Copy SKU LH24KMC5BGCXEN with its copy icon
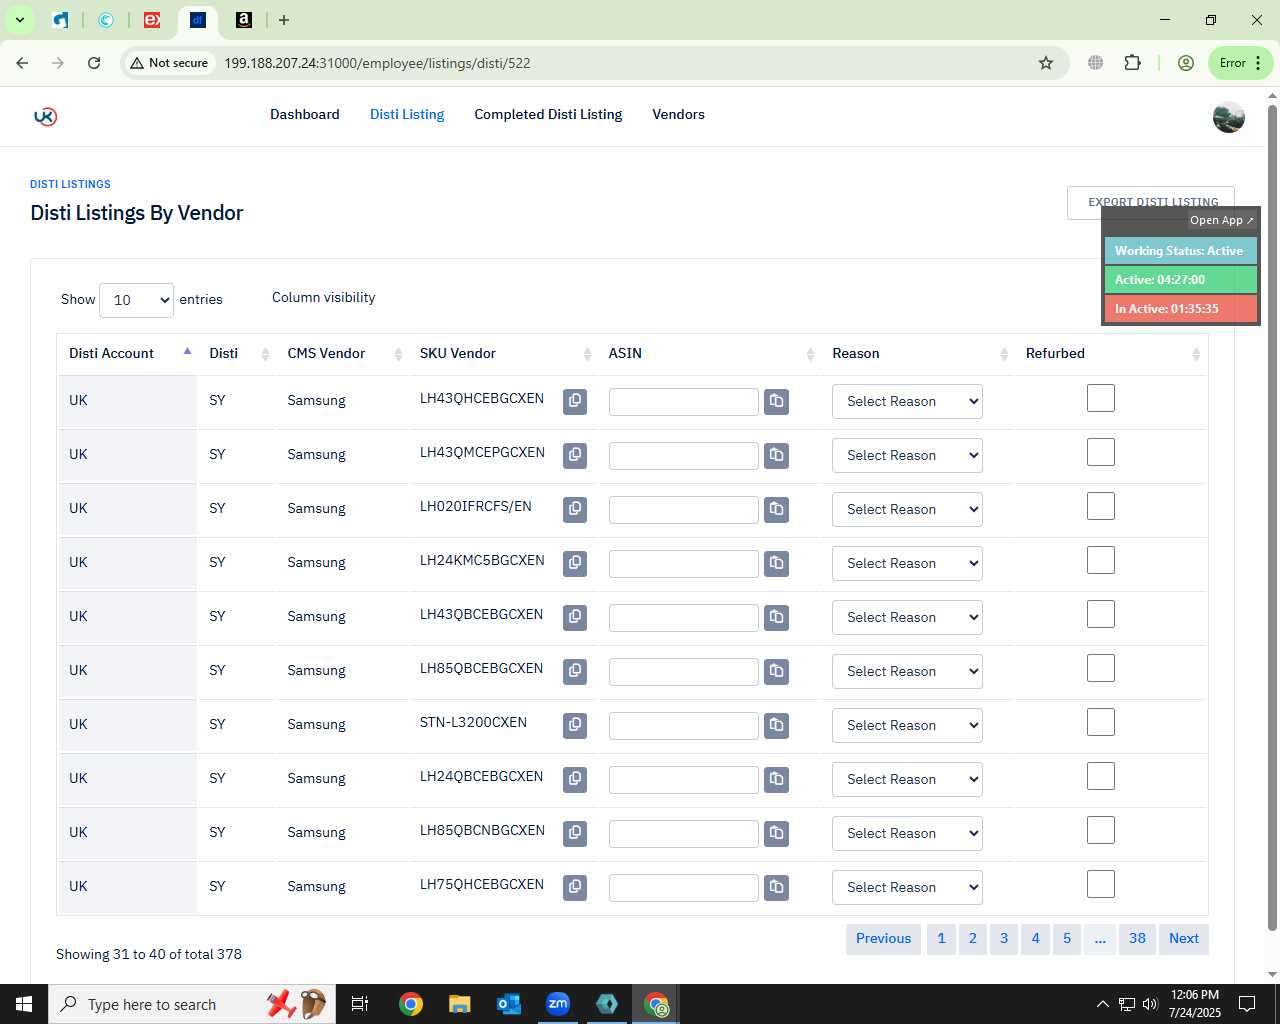The height and width of the screenshot is (1024, 1280). [x=575, y=563]
